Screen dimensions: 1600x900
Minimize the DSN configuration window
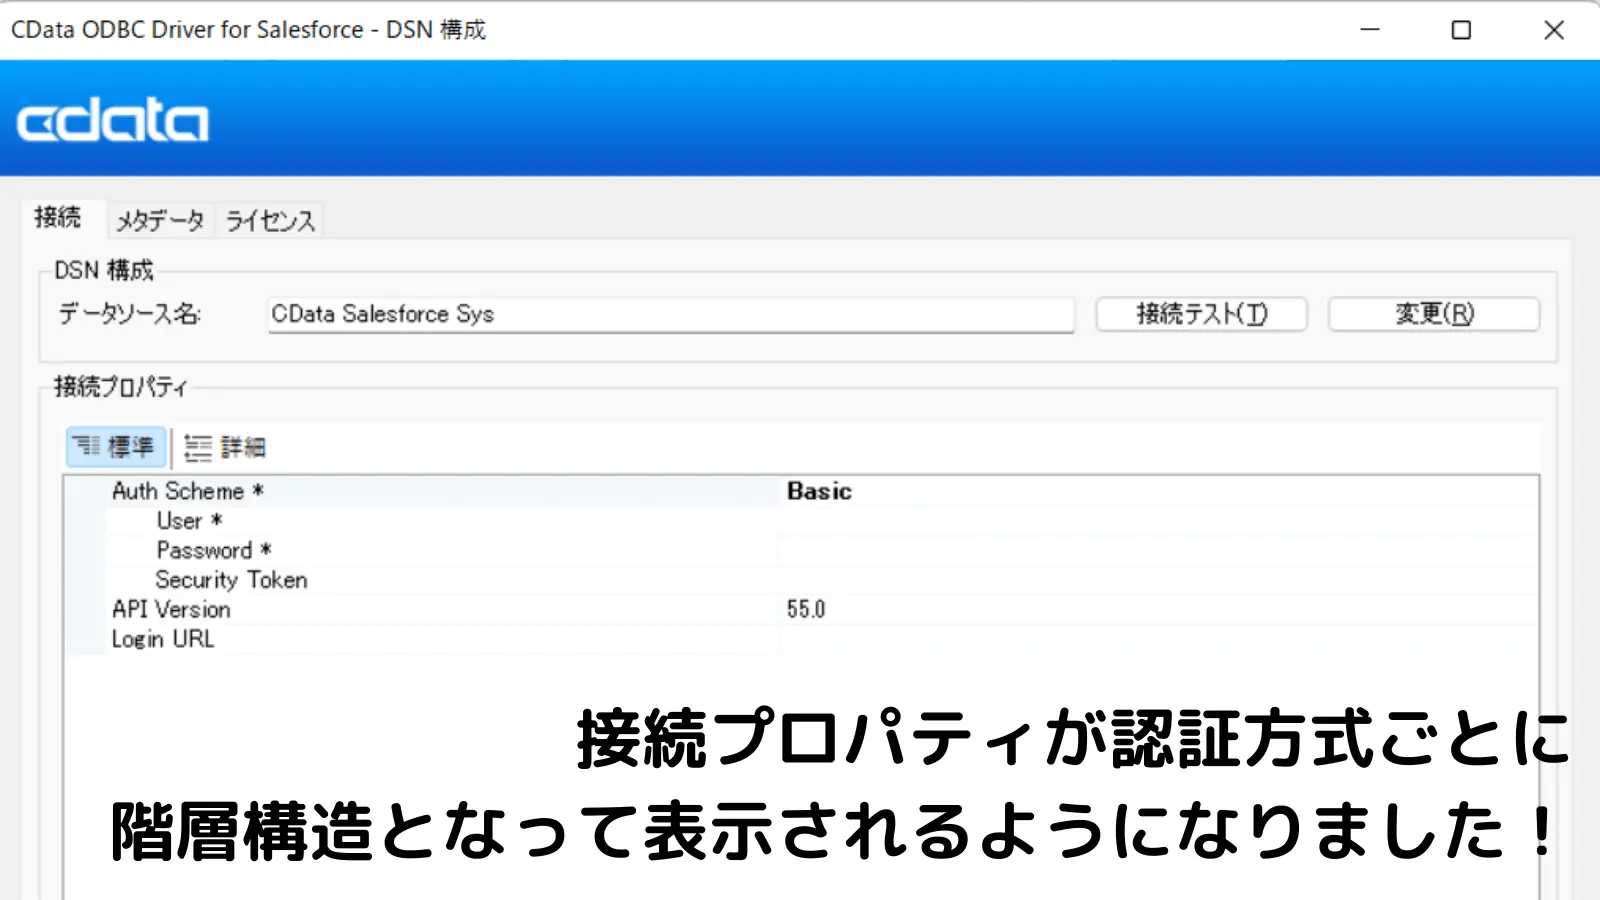1370,30
